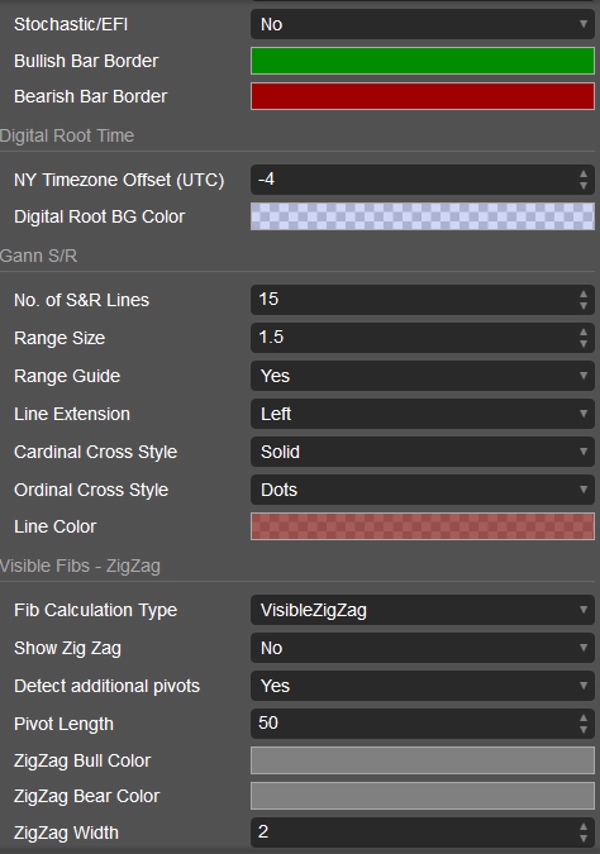Open the Line Extension dropdown

click(x=420, y=414)
